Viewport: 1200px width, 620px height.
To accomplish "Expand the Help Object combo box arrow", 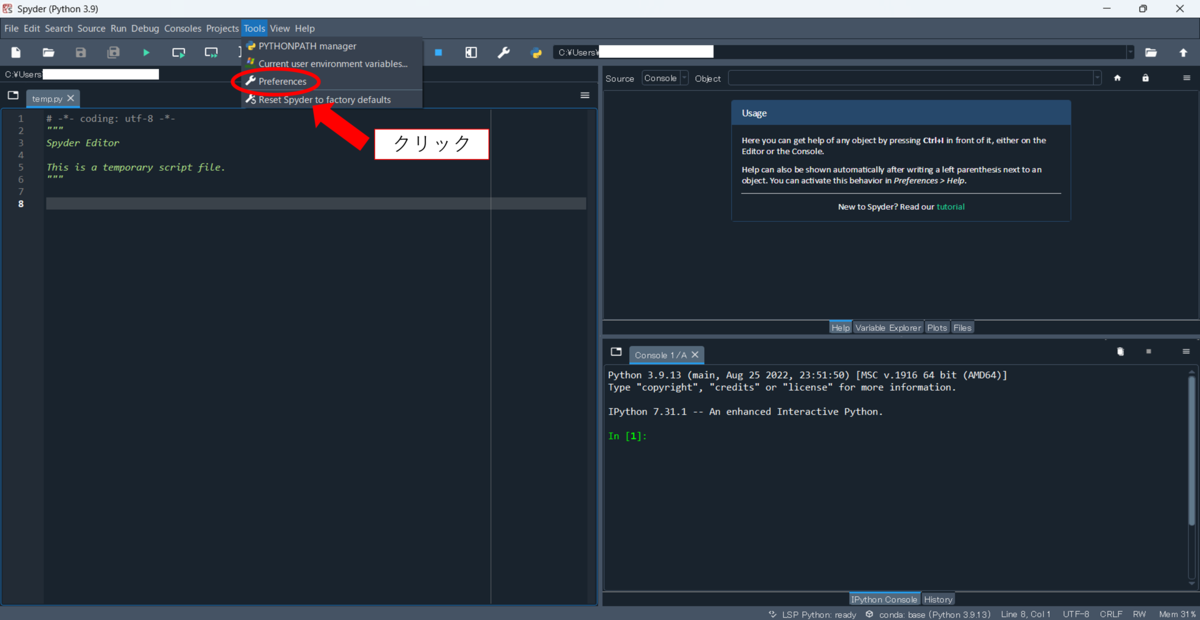I will 1097,78.
